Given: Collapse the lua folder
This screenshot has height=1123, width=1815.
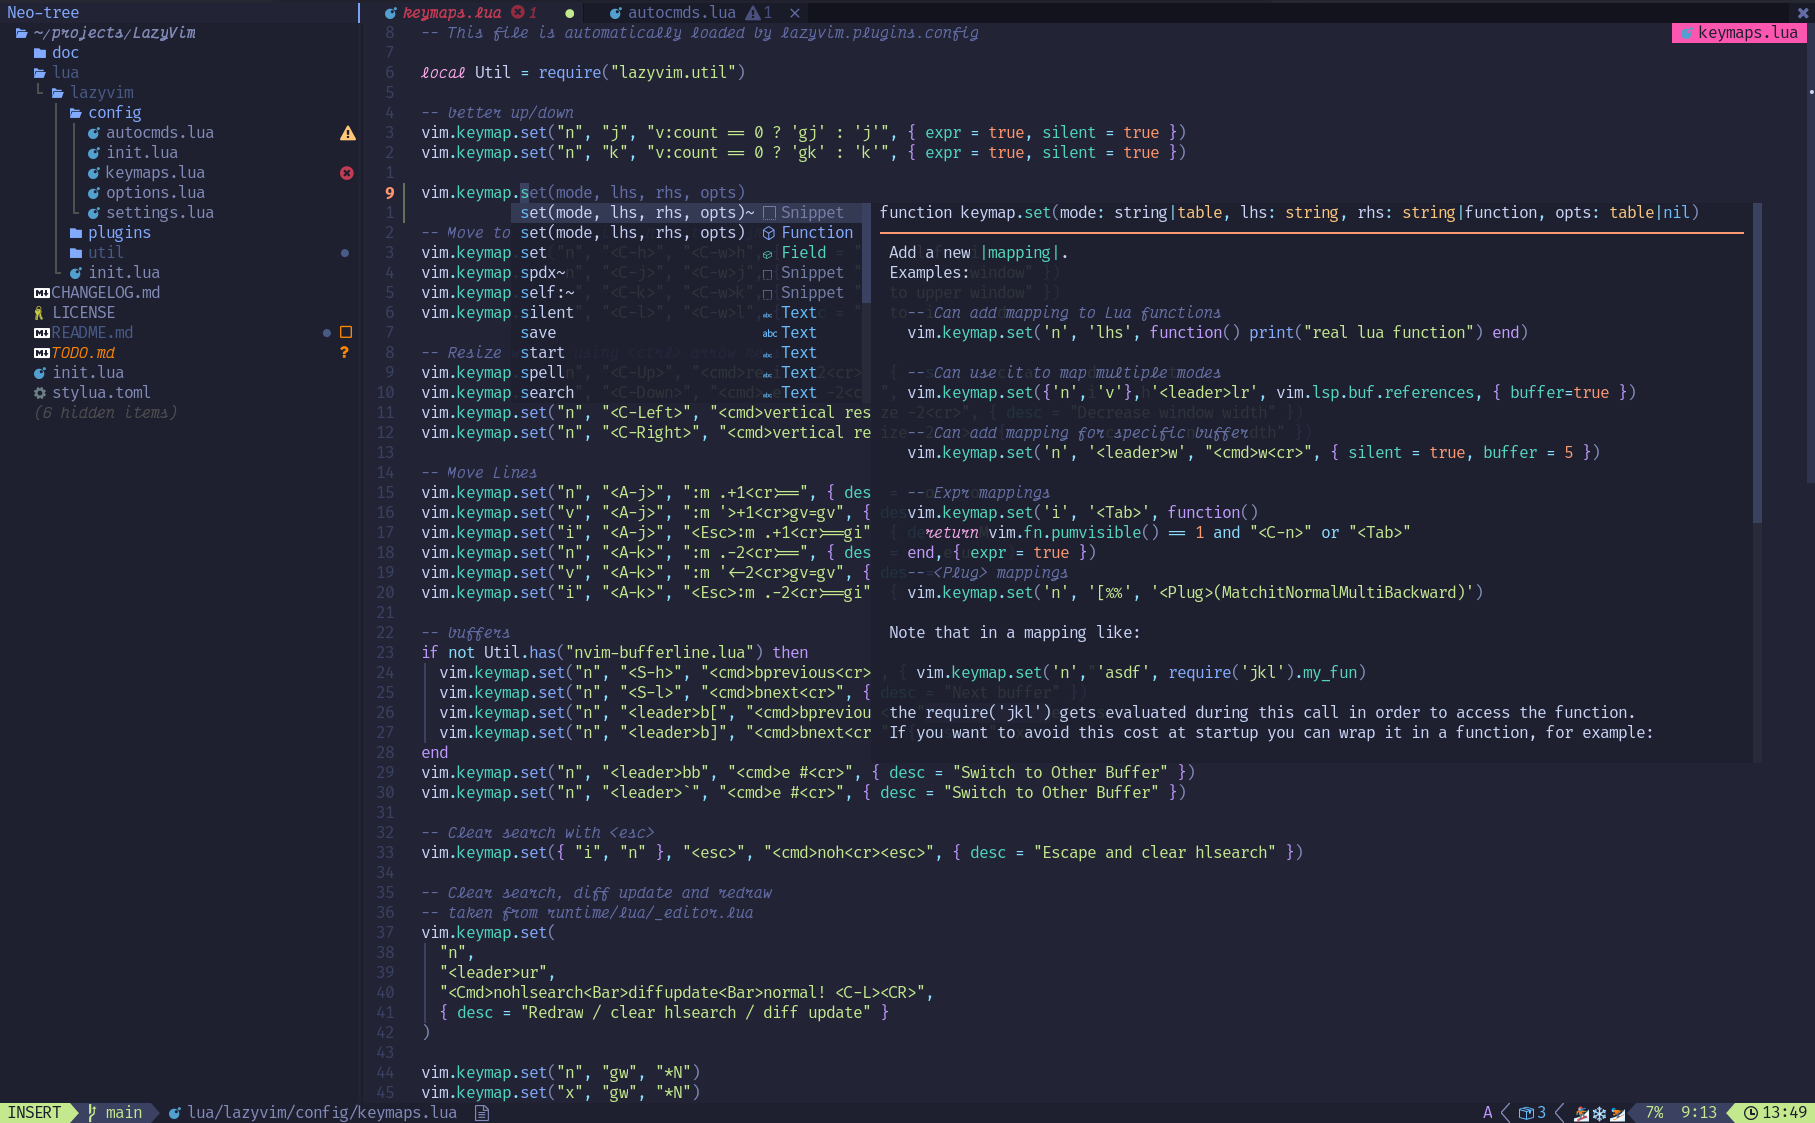Looking at the screenshot, I should click(65, 72).
